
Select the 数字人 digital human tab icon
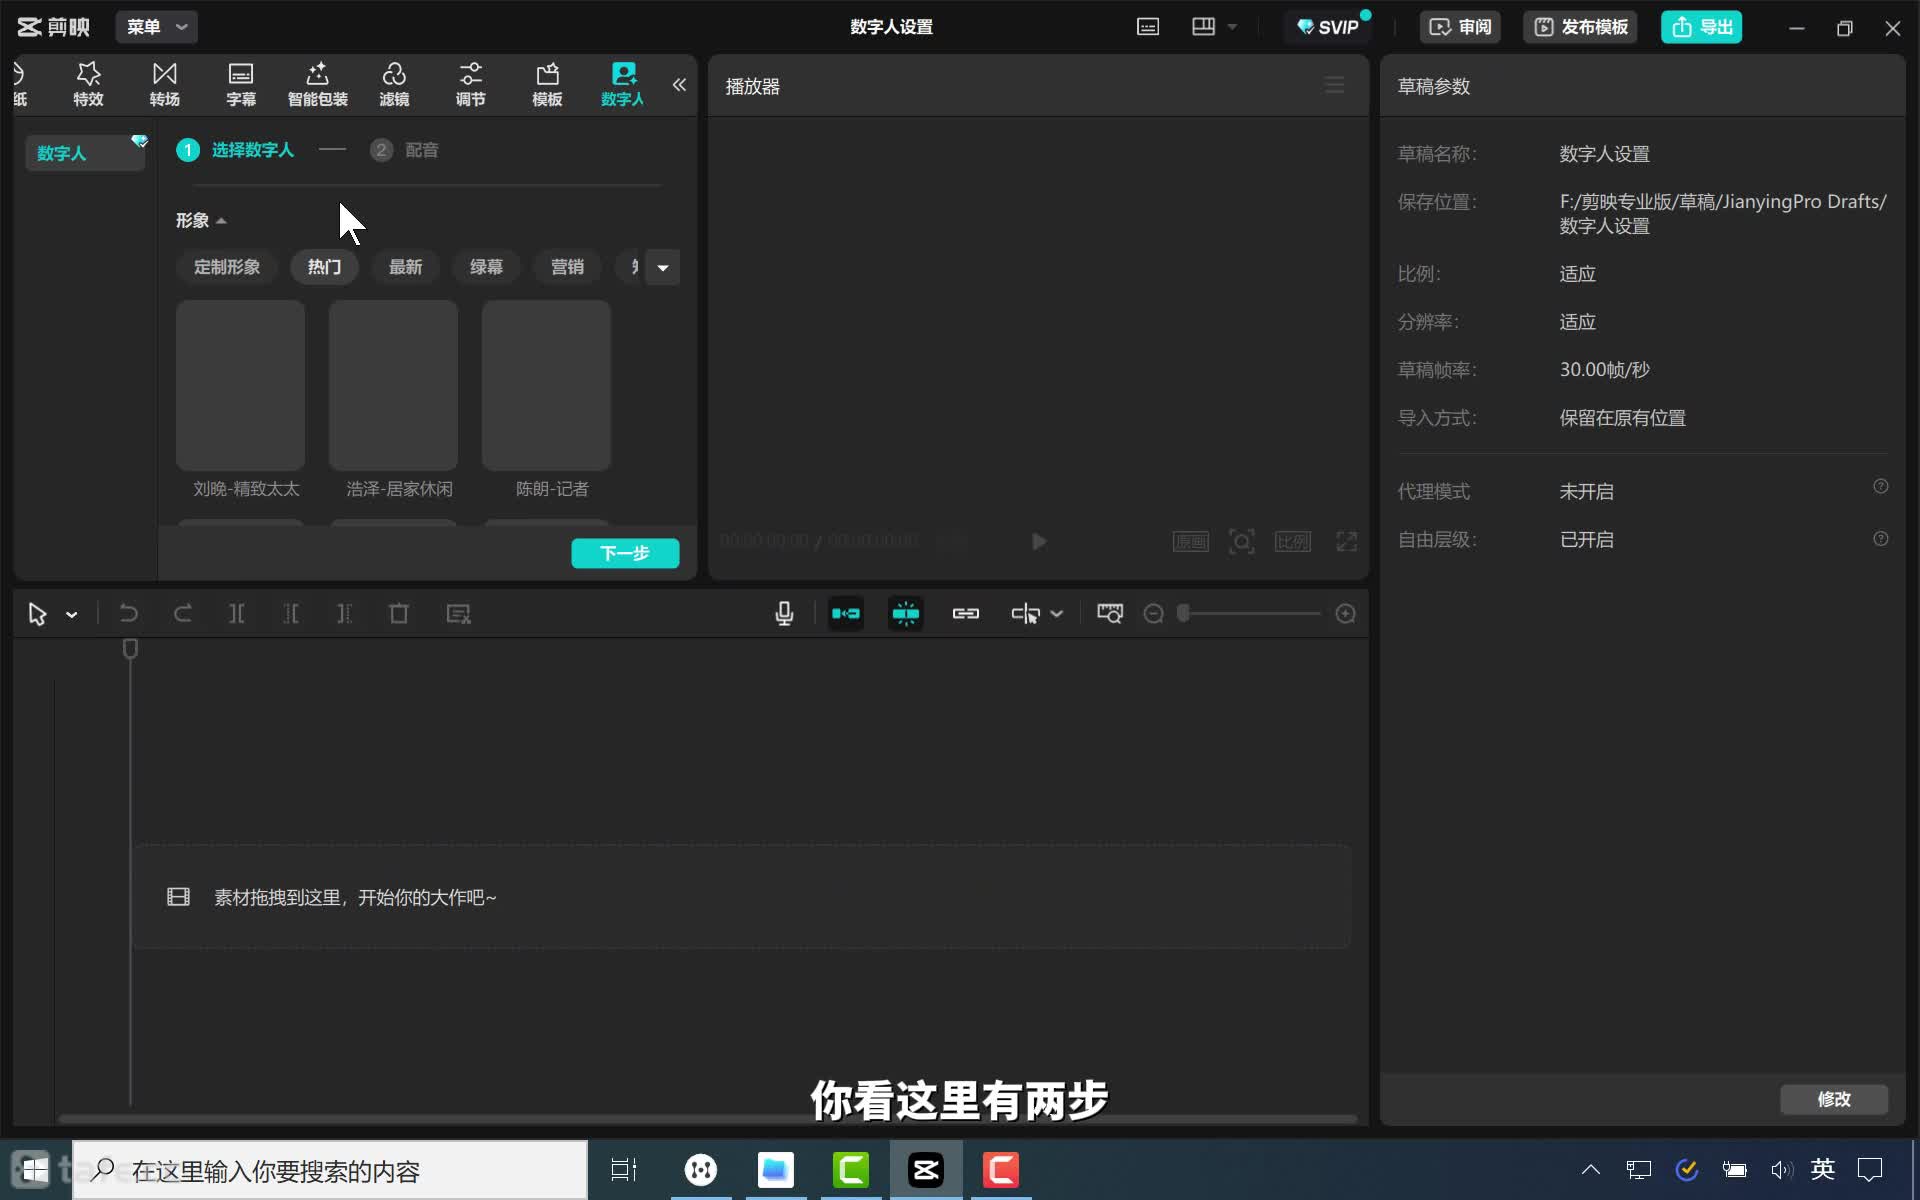pos(623,84)
